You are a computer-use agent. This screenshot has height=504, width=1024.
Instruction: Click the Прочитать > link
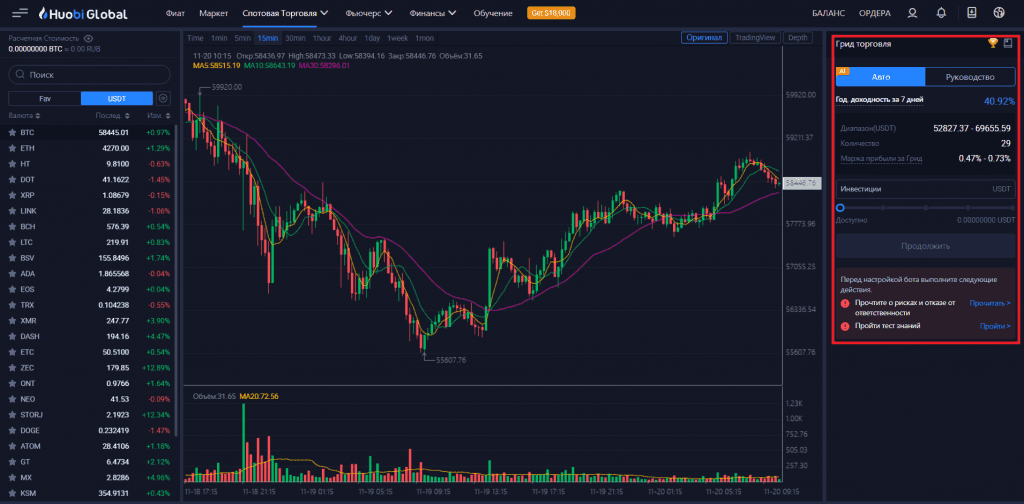pos(990,303)
